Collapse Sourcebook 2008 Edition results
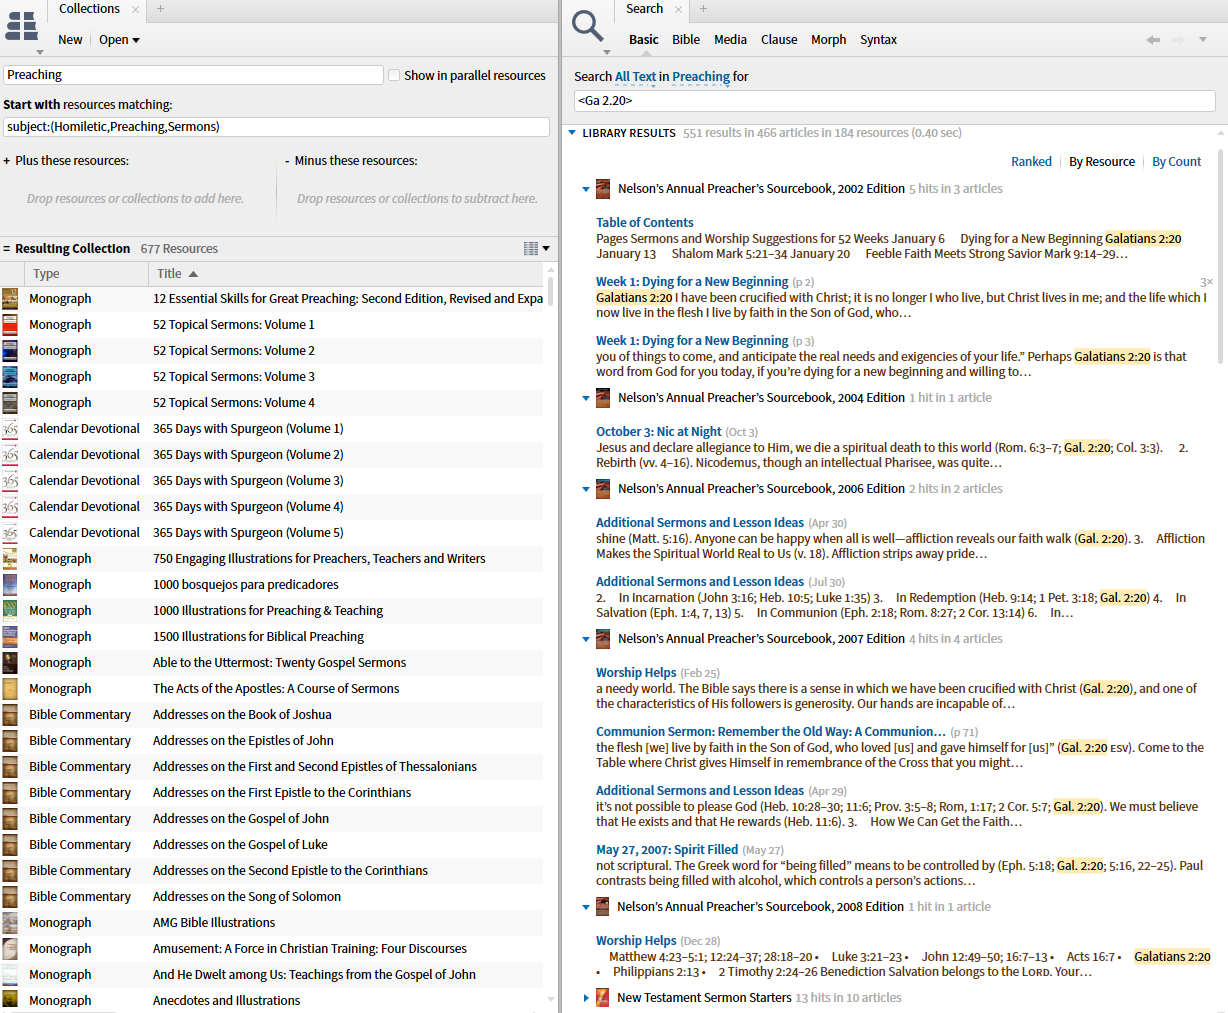The height and width of the screenshot is (1013, 1228). click(586, 907)
